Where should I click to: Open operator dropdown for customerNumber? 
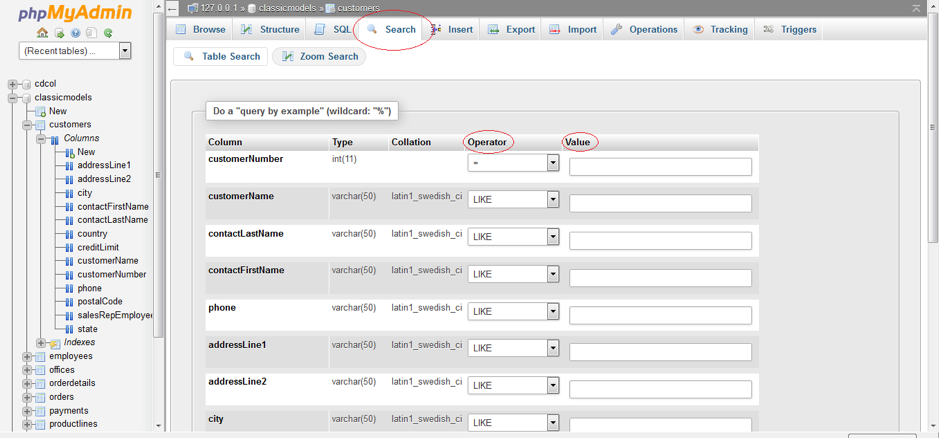[552, 163]
